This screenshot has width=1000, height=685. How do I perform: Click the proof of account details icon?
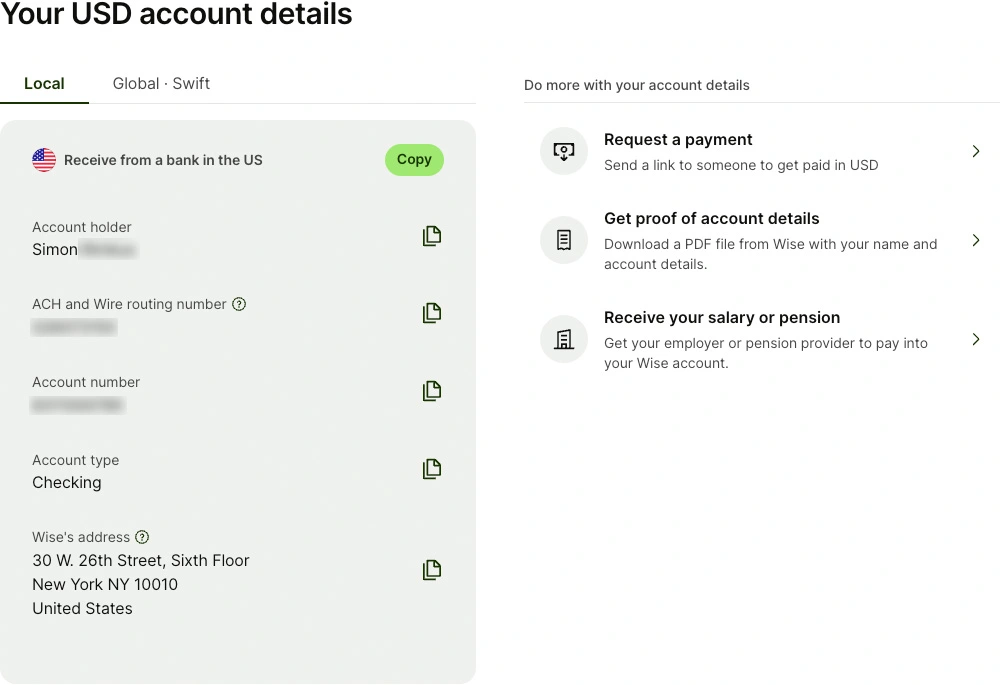point(564,241)
